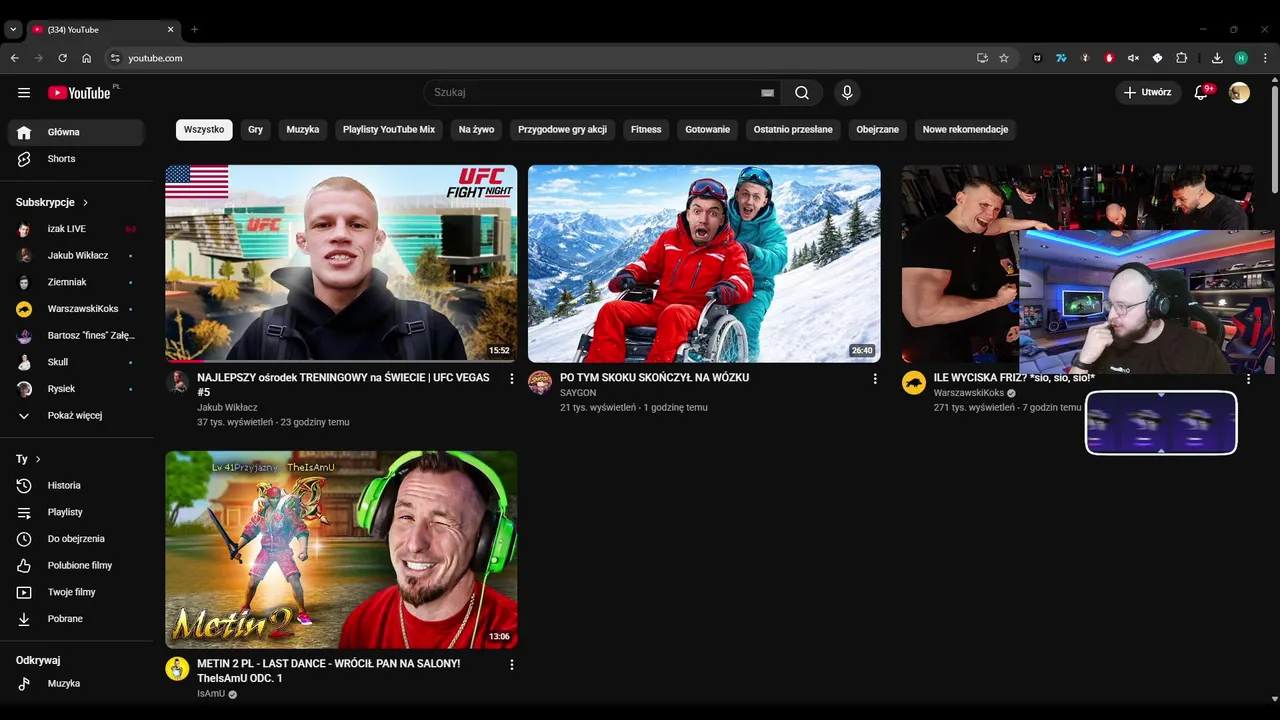Open Playlisty in the sidebar
Image resolution: width=1280 pixels, height=720 pixels.
[76, 512]
